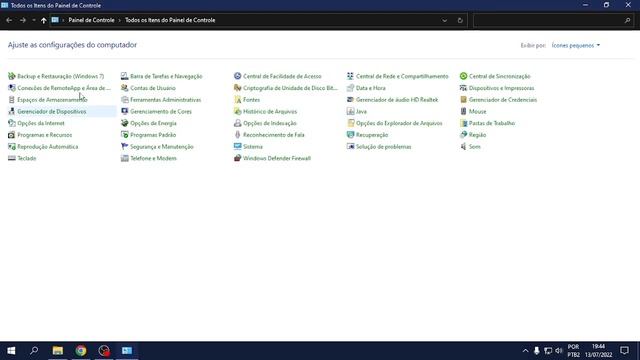The width and height of the screenshot is (640, 360).
Task: Click Todos os Itens breadcrumb segment
Action: 170,20
